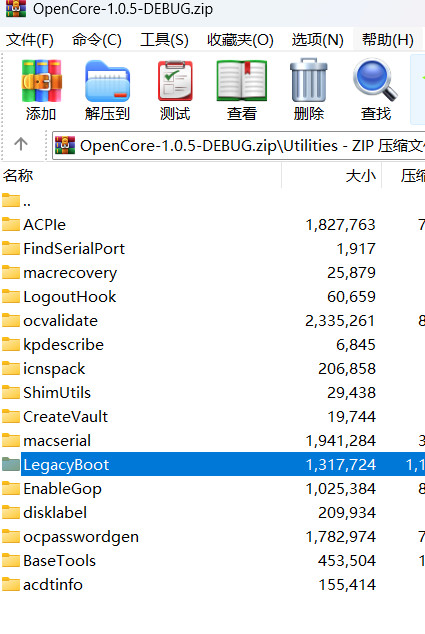Screen dimensions: 425x634
Task: Click the WinRAR icon in address bar
Action: tap(65, 145)
